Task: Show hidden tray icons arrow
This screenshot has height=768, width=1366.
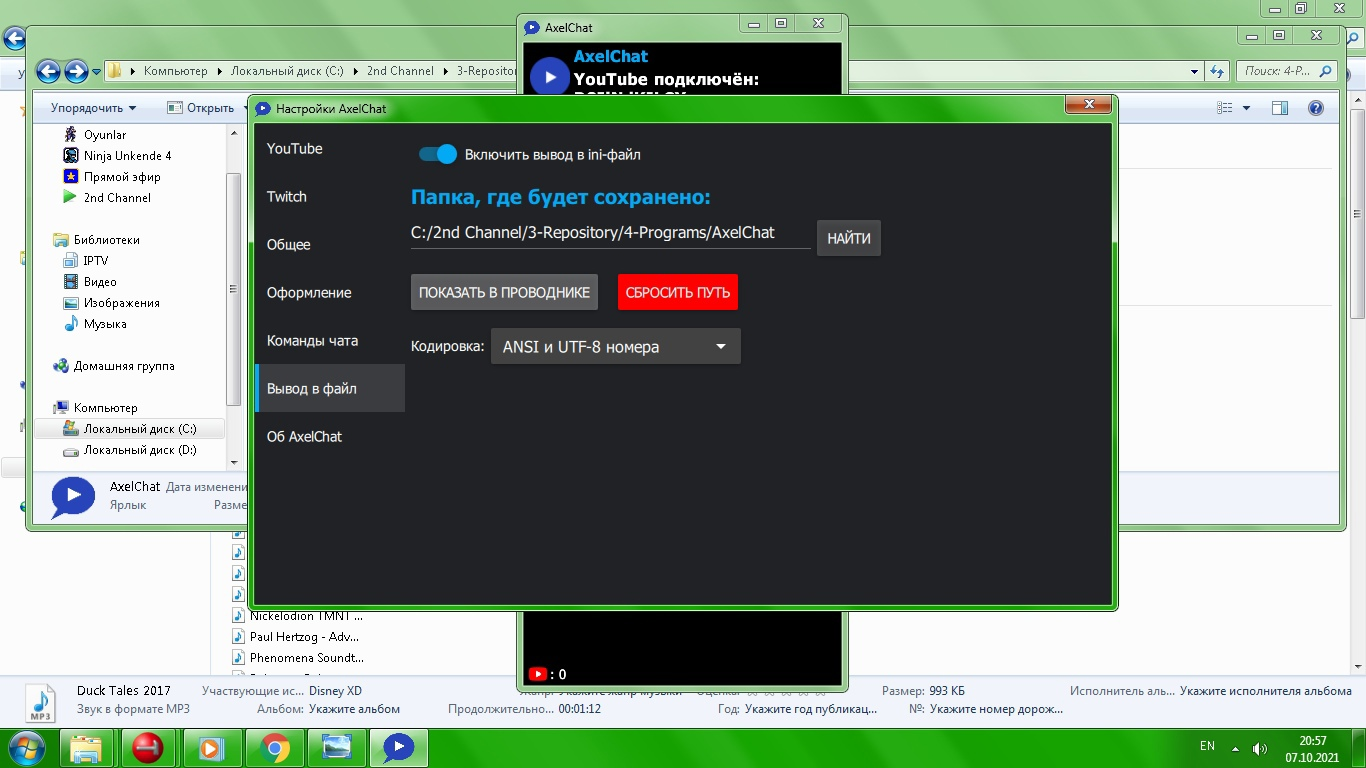Action: click(1237, 748)
